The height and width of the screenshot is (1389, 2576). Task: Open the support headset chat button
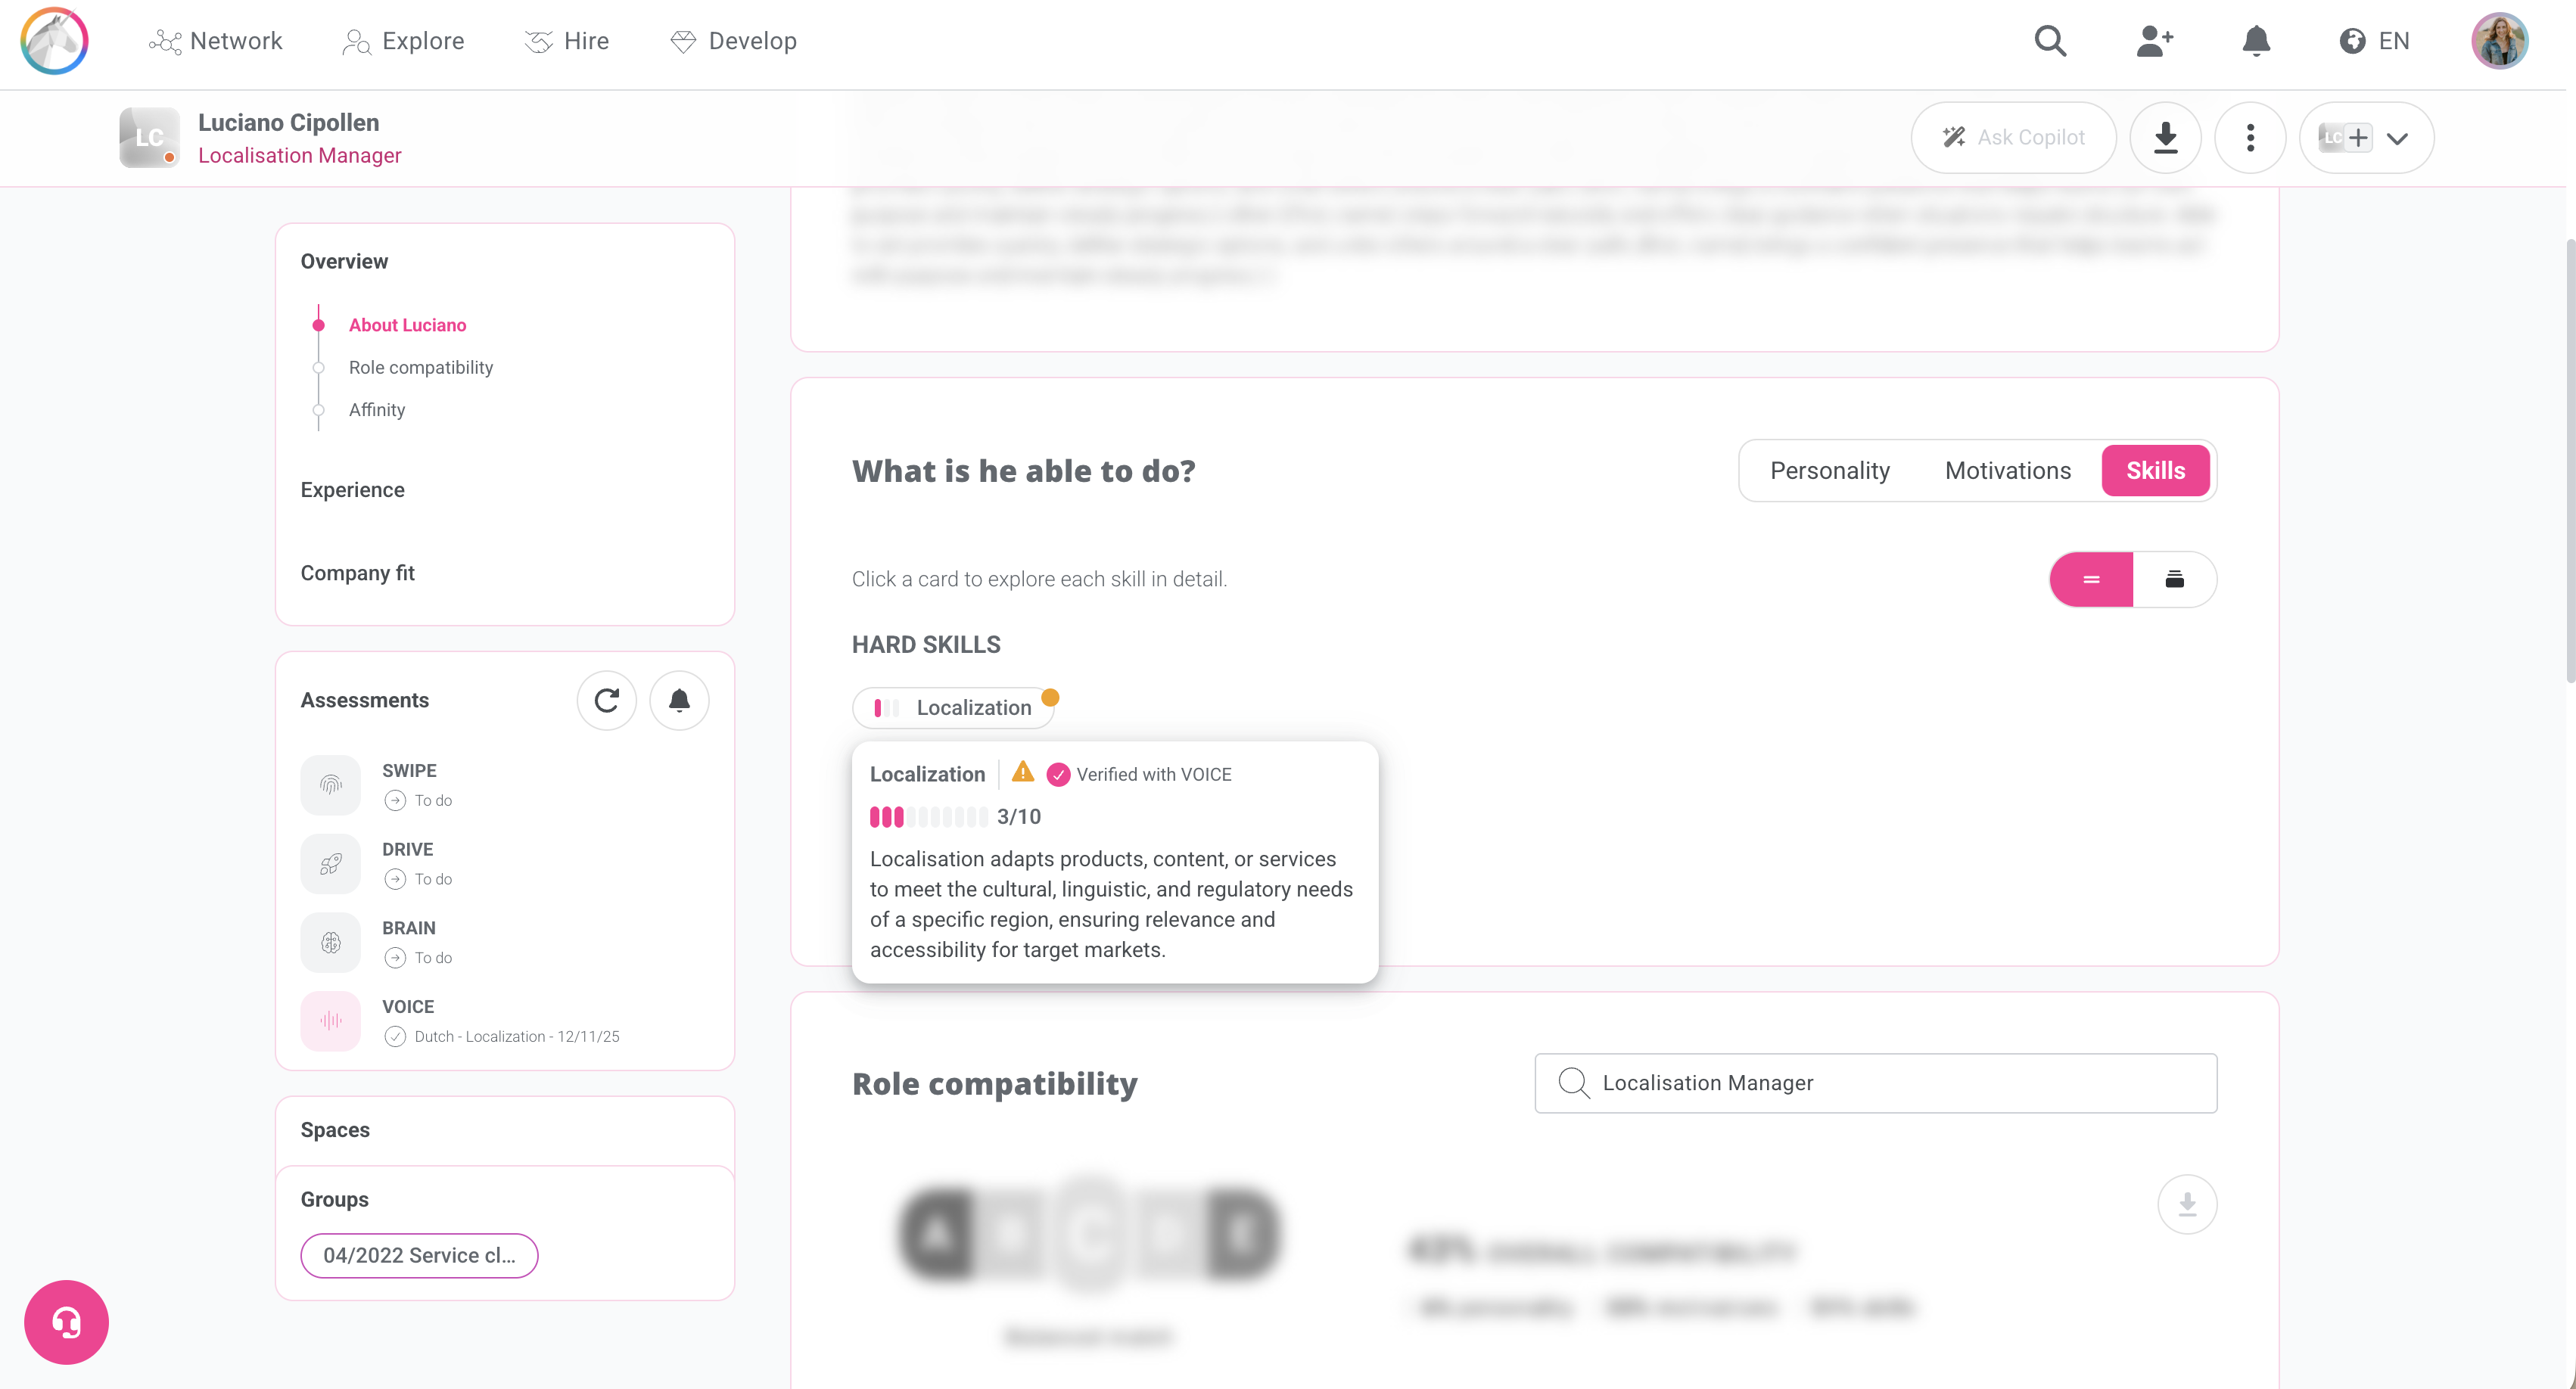[66, 1322]
